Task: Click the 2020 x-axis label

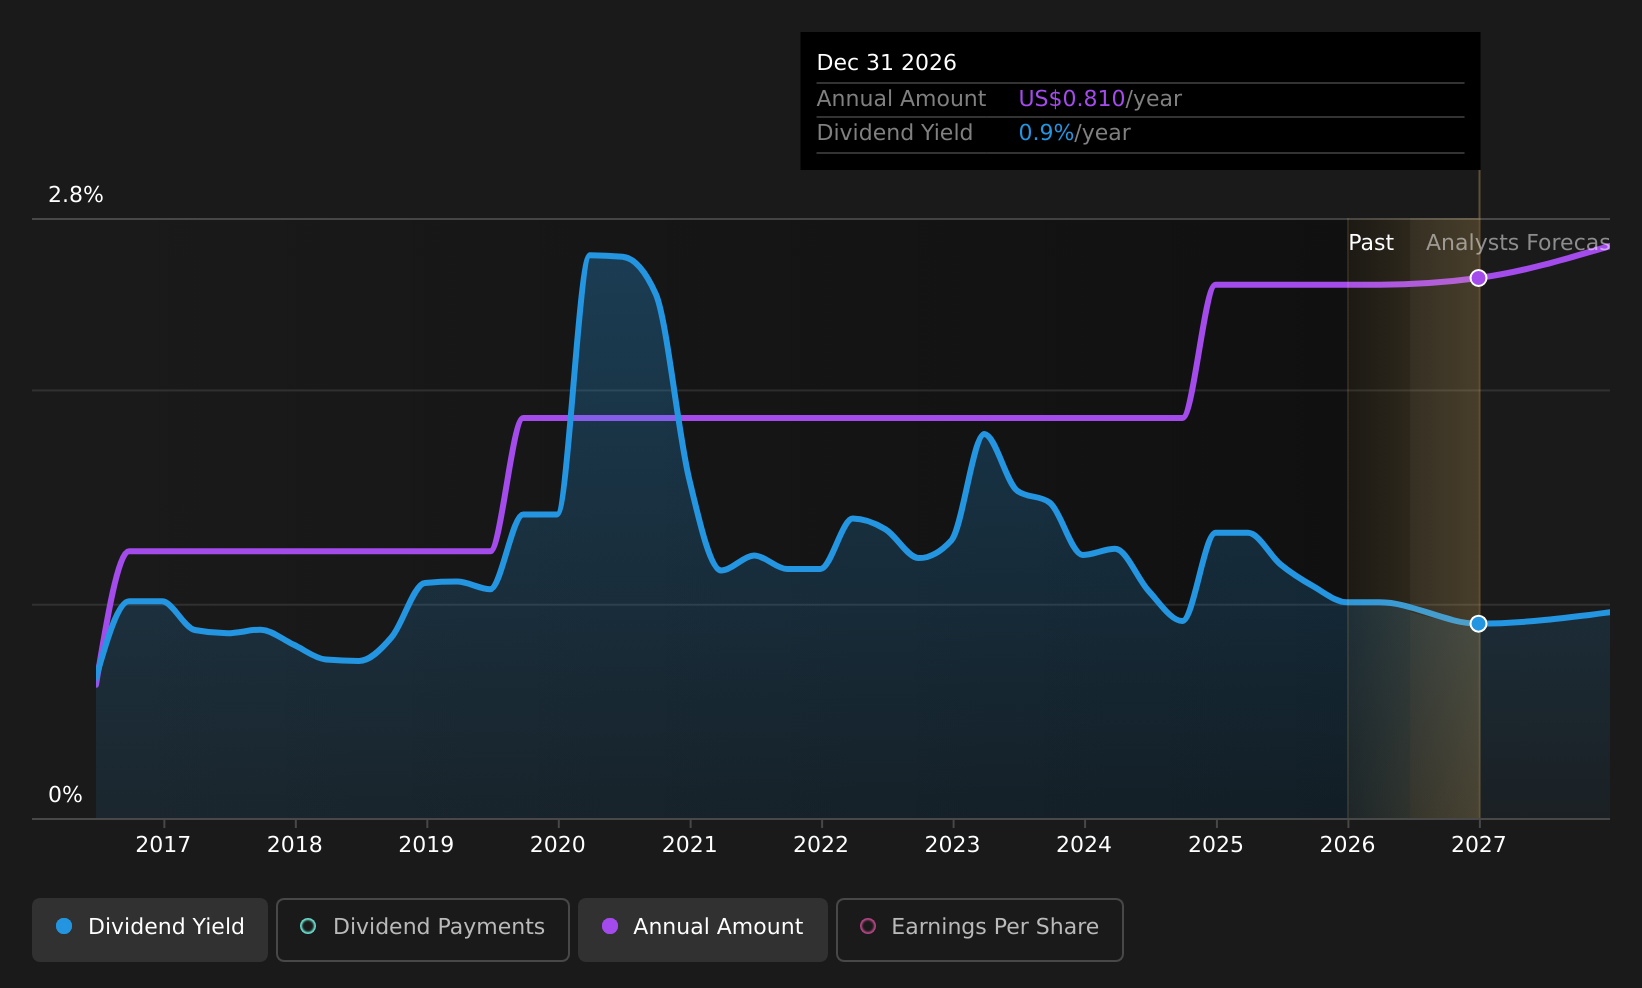Action: pos(558,845)
